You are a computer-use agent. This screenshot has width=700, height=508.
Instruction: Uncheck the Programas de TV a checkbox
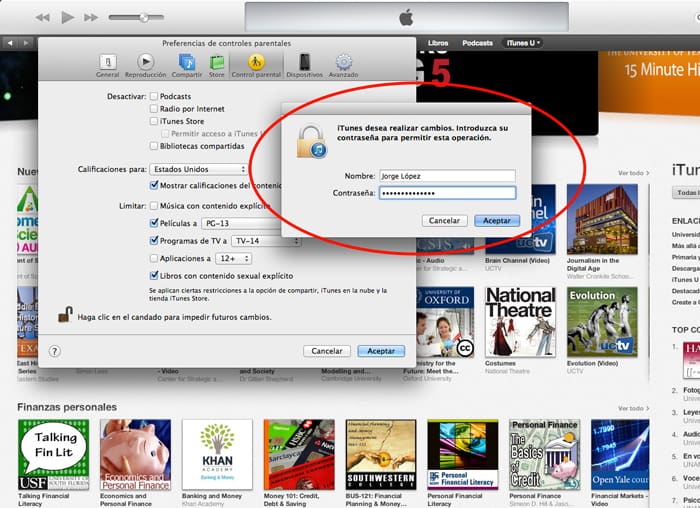point(154,240)
